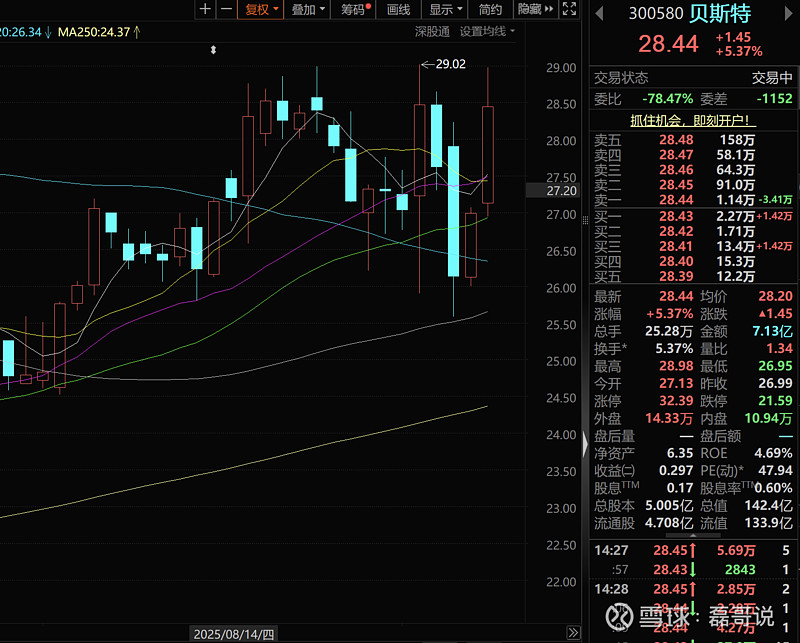The height and width of the screenshot is (643, 800).
Task: Click 14:28 trade tick row 2.85万
Action: point(693,589)
